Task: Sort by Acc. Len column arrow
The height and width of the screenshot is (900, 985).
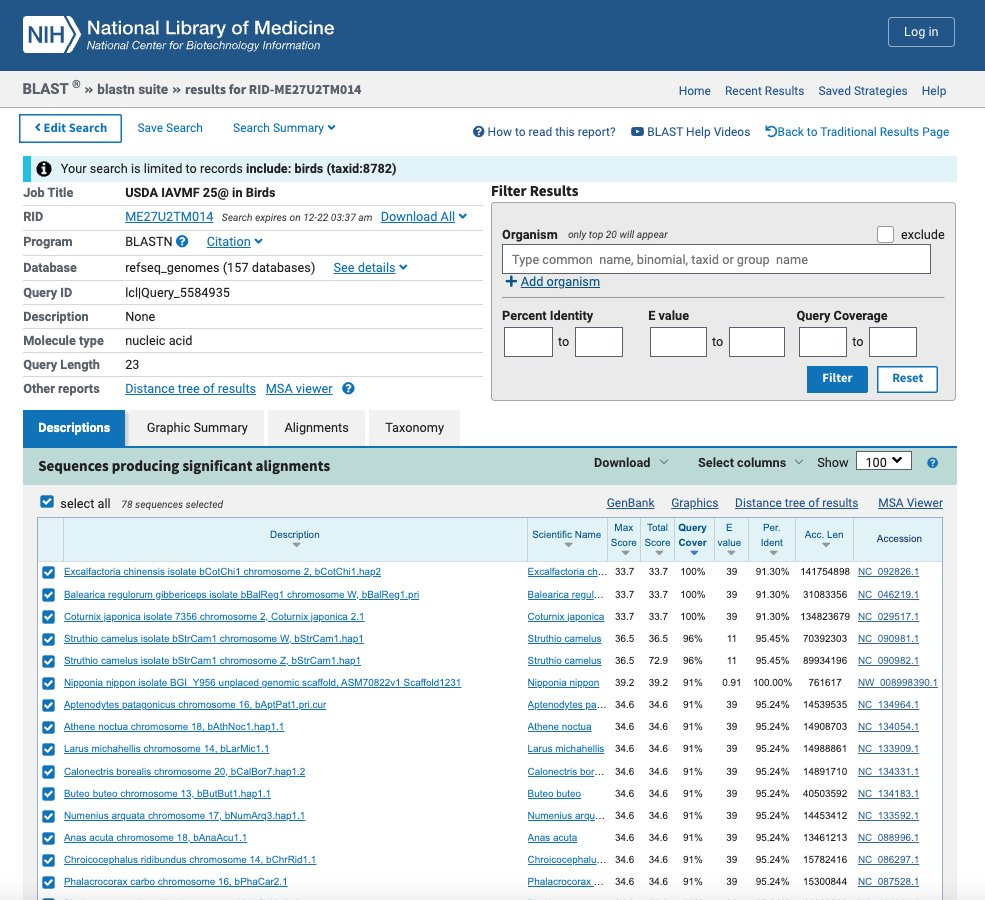Action: click(x=826, y=545)
